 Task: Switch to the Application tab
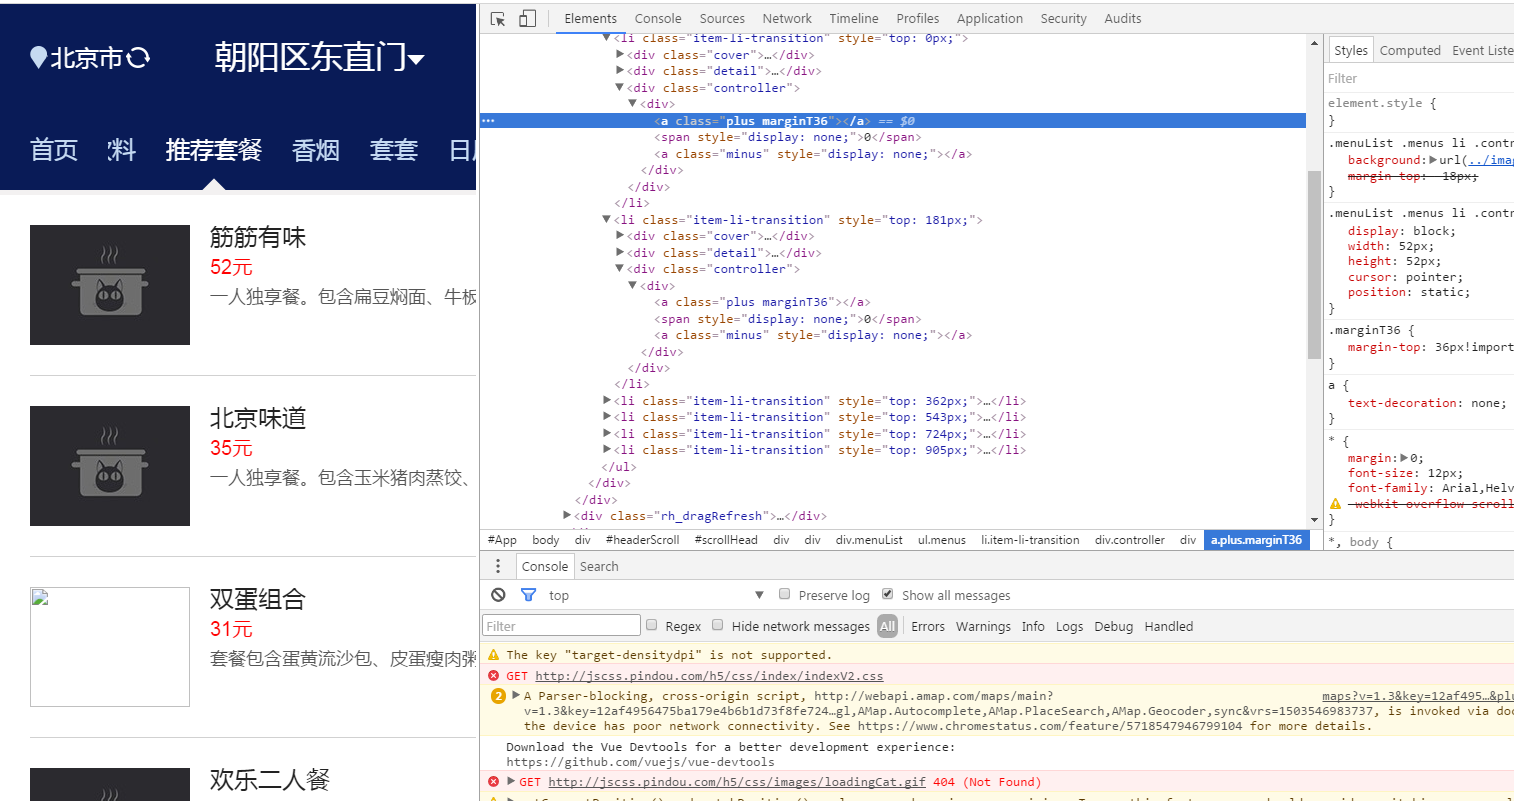990,18
